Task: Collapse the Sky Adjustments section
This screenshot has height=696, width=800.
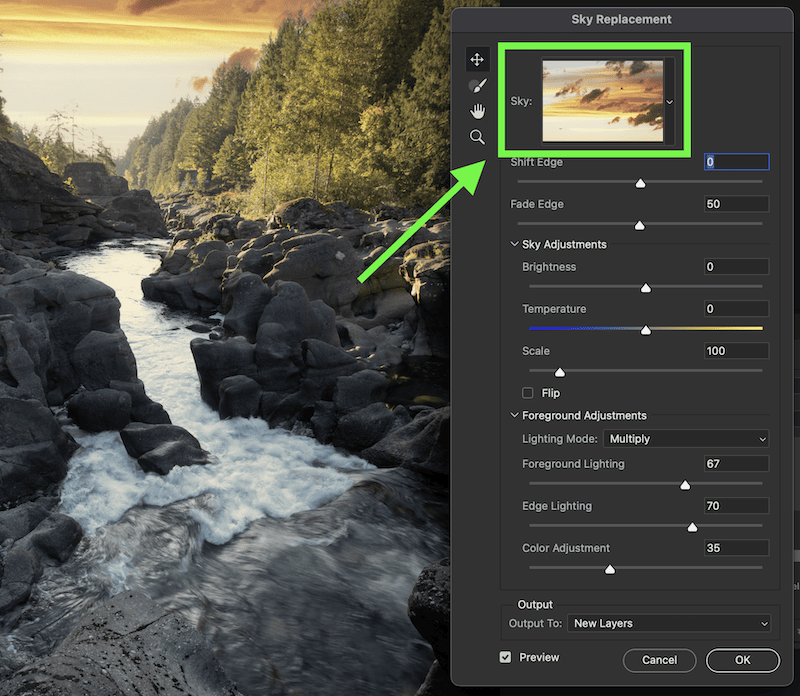Action: [514, 244]
